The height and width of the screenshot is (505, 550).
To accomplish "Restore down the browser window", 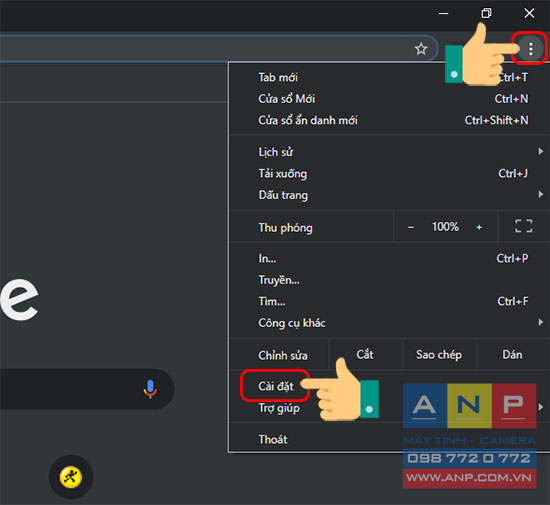I will [x=486, y=13].
